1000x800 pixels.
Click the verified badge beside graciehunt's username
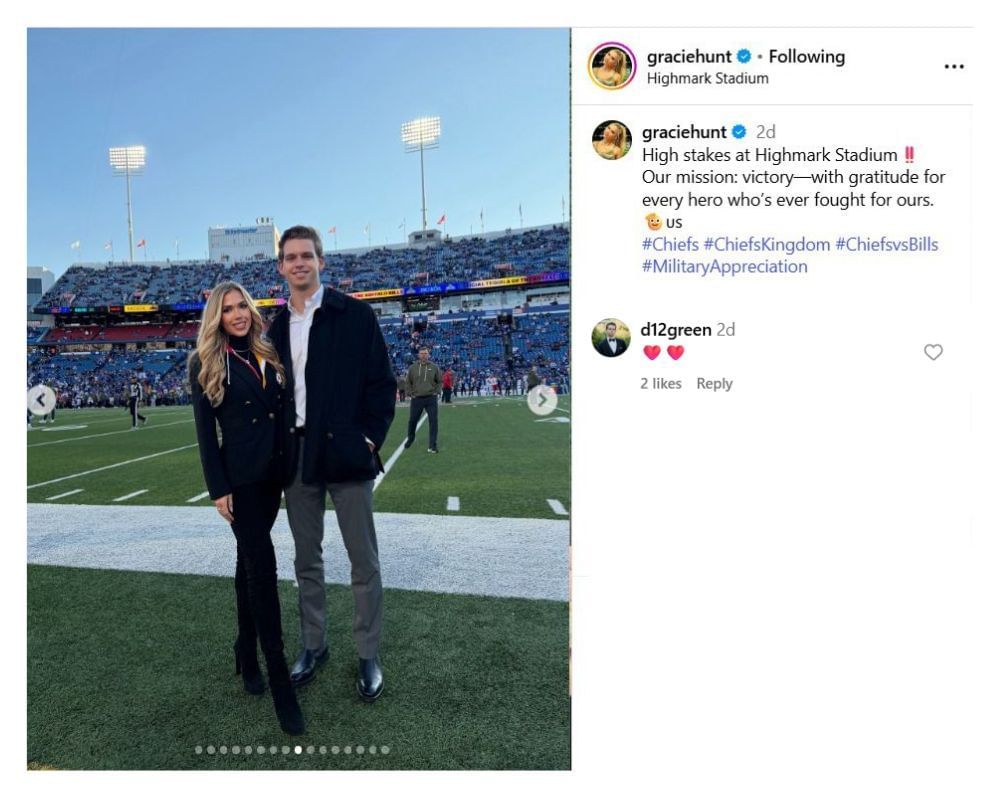point(742,56)
